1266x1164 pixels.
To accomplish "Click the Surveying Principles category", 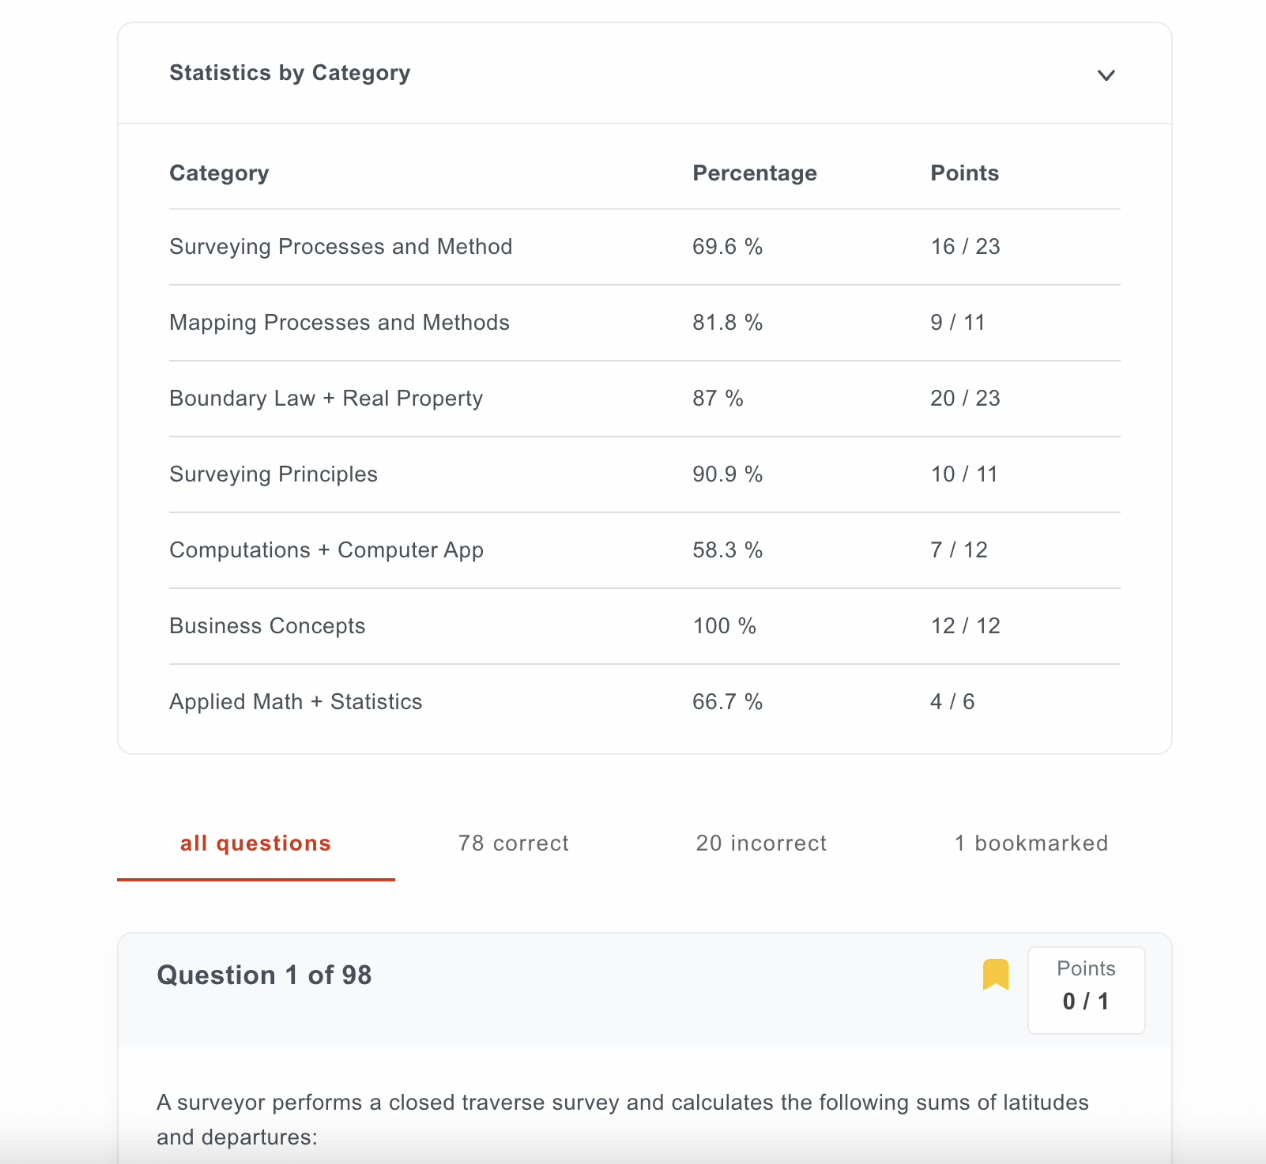I will click(274, 474).
